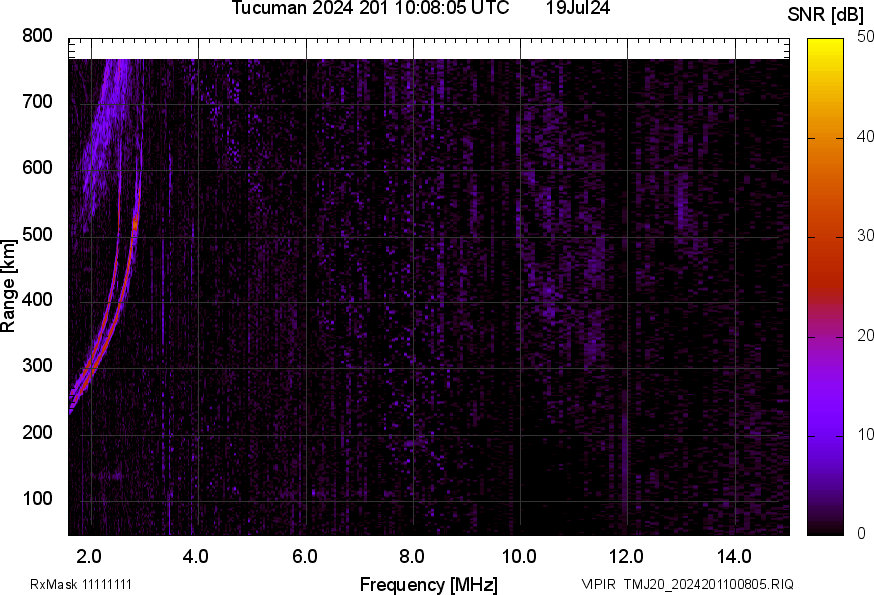Click the SNR [dB] colorbar title

pos(827,13)
